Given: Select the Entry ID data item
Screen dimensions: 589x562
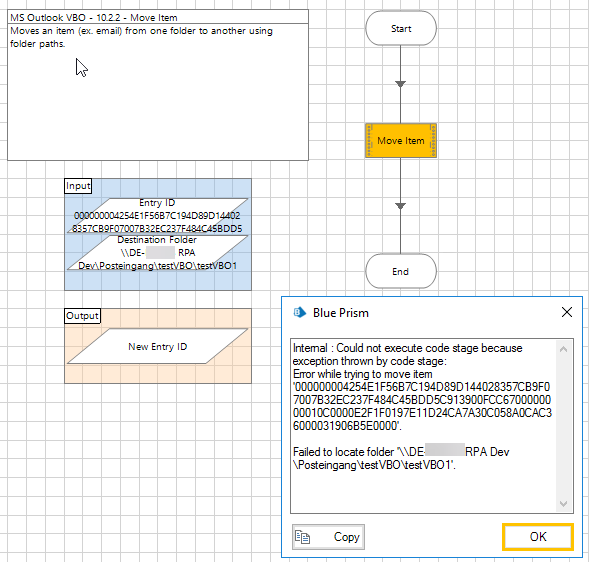Looking at the screenshot, I should point(157,216).
